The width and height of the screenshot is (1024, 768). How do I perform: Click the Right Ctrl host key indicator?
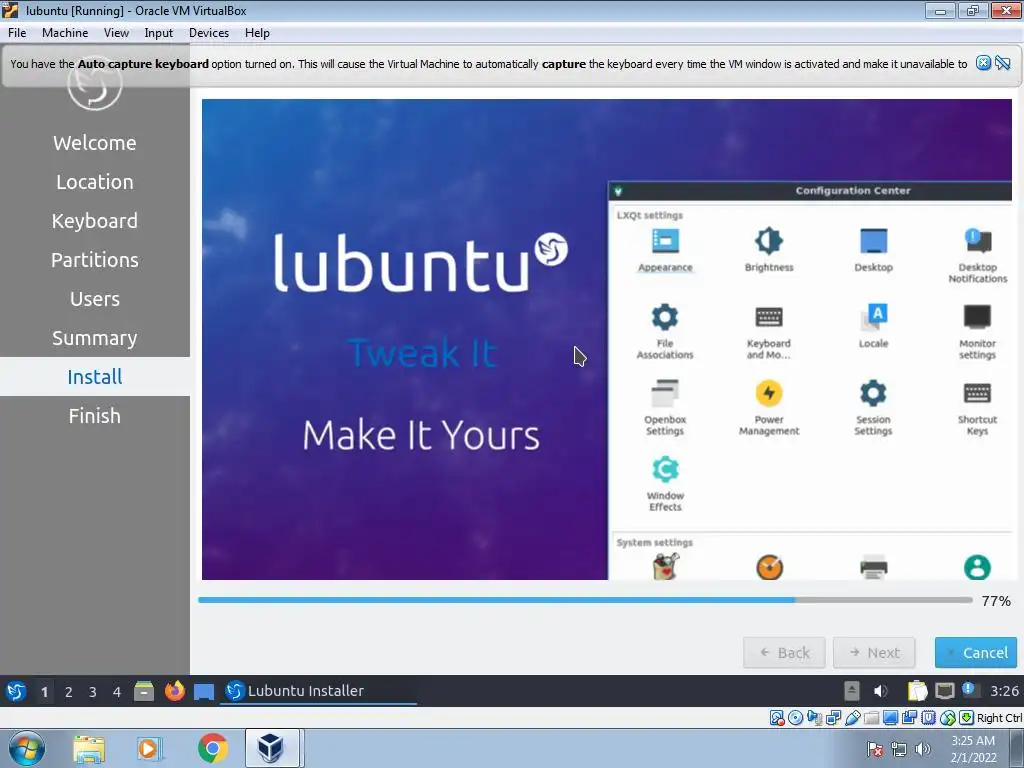(x=999, y=718)
